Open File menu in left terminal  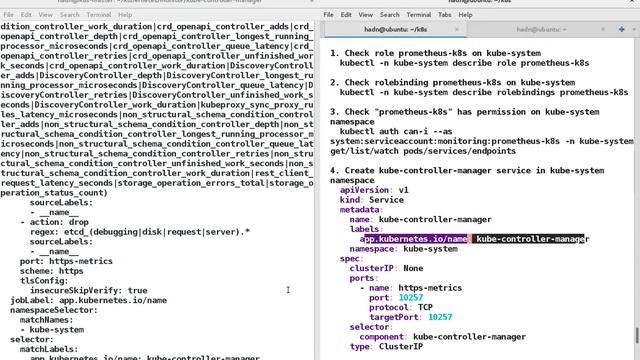(x=8, y=15)
